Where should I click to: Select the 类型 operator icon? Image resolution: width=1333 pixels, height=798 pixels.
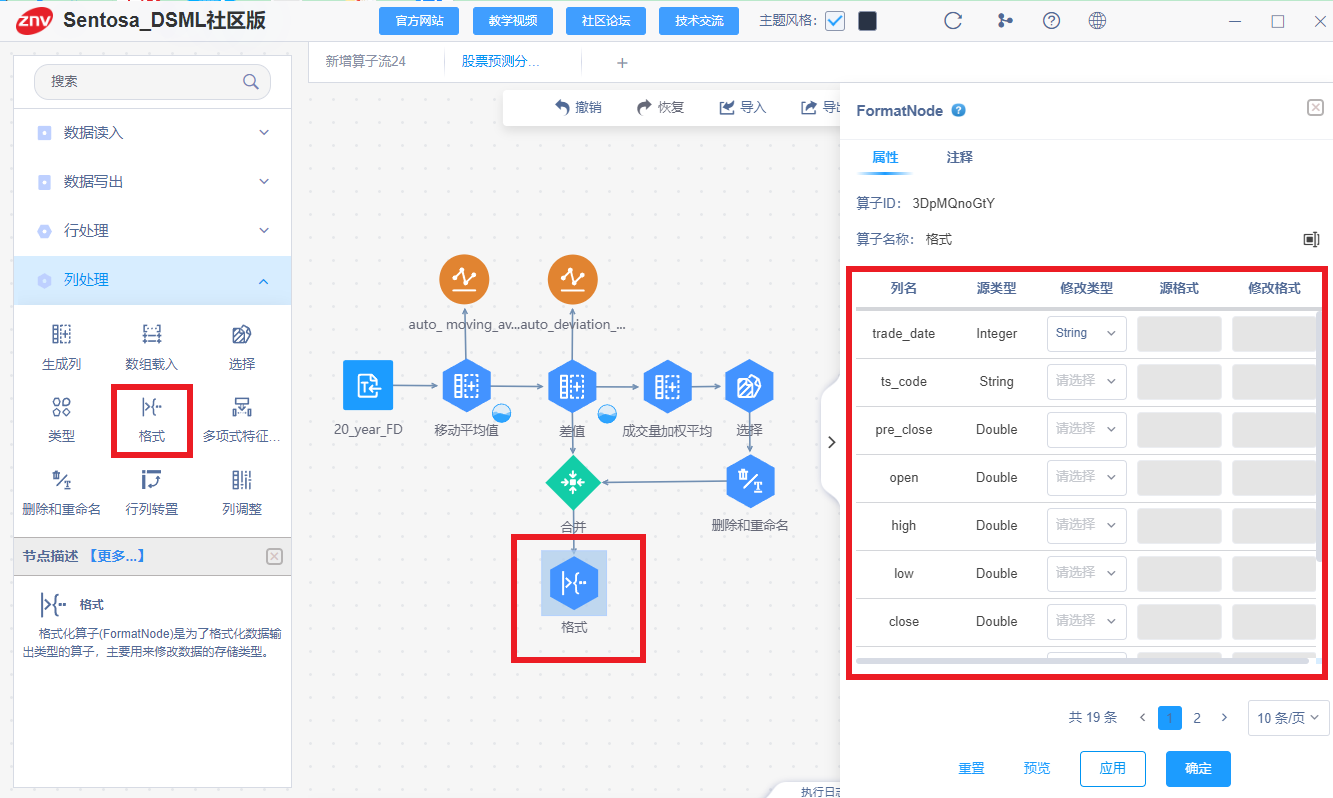(61, 406)
